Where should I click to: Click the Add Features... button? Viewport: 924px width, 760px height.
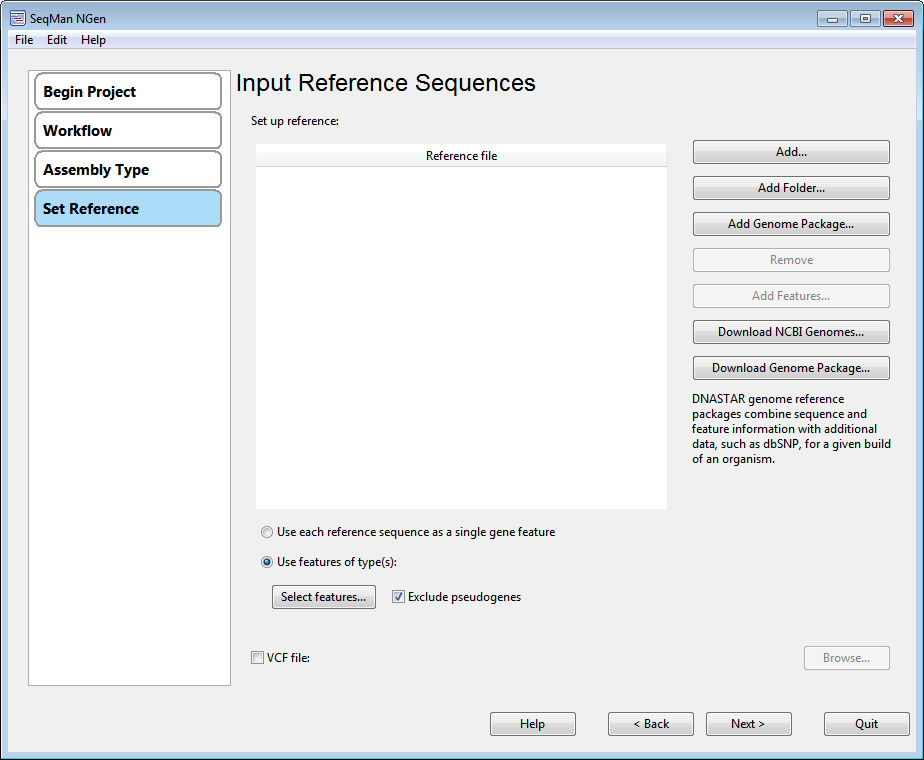pyautogui.click(x=791, y=296)
